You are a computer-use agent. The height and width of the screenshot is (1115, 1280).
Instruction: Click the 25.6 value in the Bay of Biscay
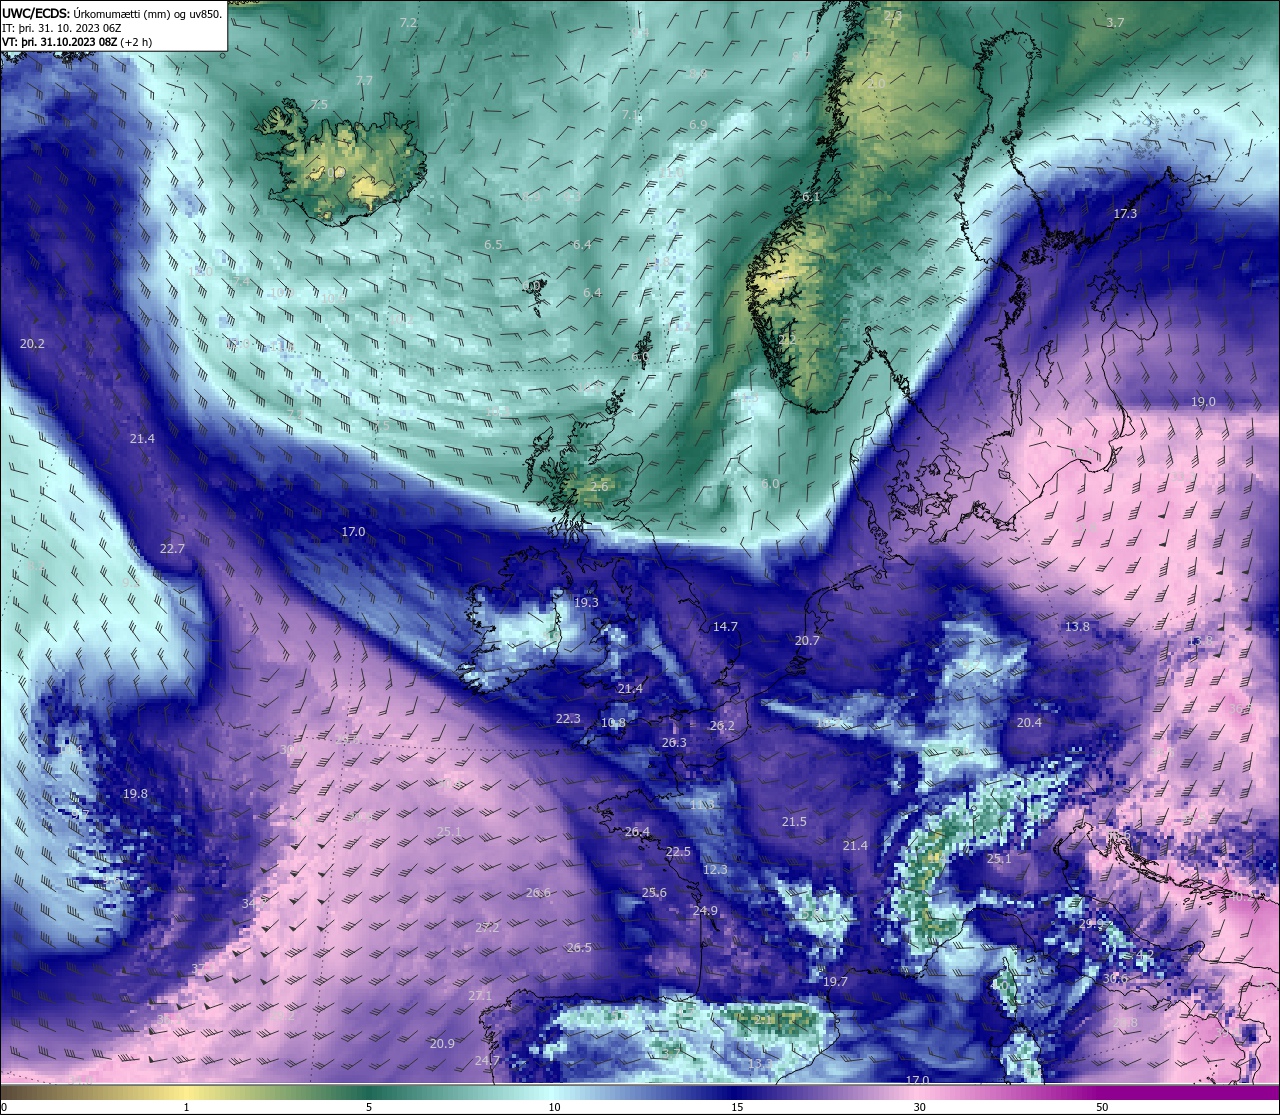tap(654, 892)
